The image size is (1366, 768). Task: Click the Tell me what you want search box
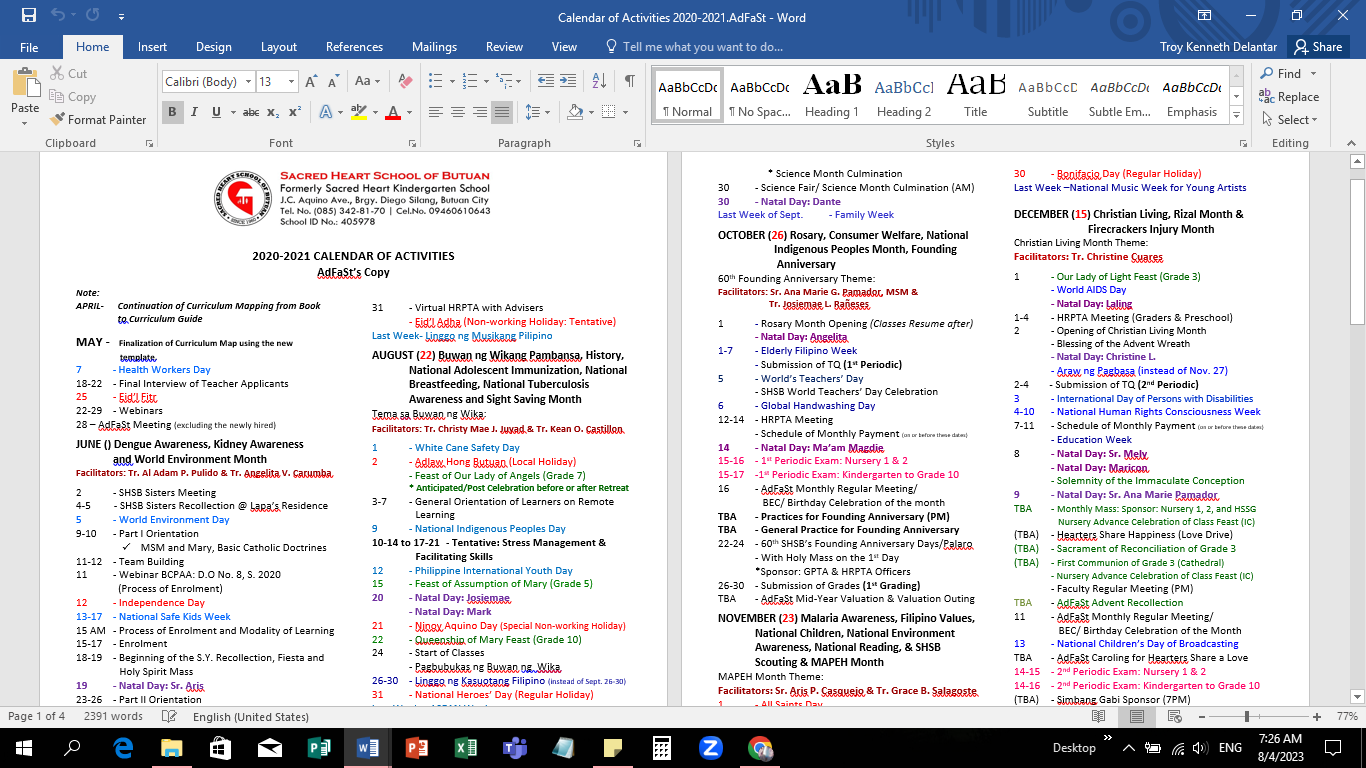(x=694, y=47)
